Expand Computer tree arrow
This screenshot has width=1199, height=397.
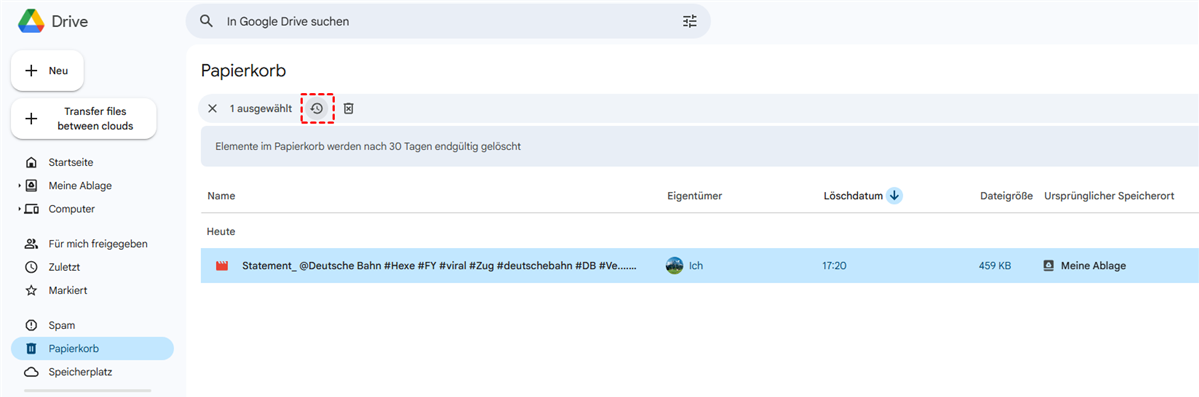pos(20,209)
